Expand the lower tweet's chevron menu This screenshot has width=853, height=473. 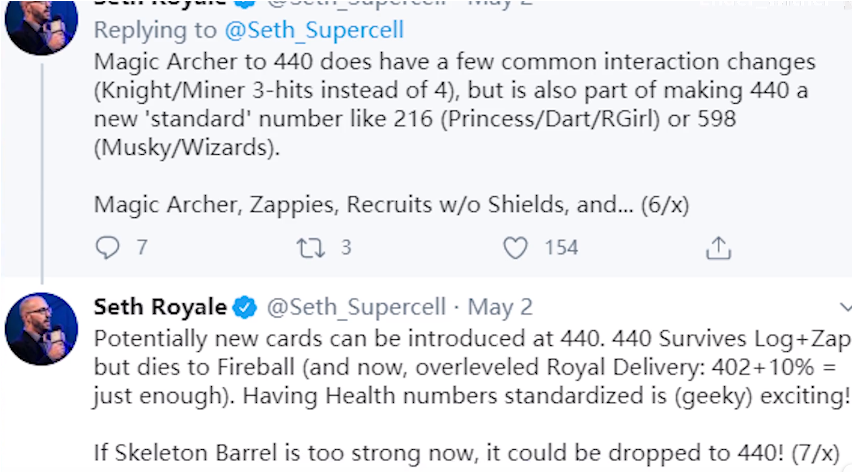pyautogui.click(x=845, y=308)
